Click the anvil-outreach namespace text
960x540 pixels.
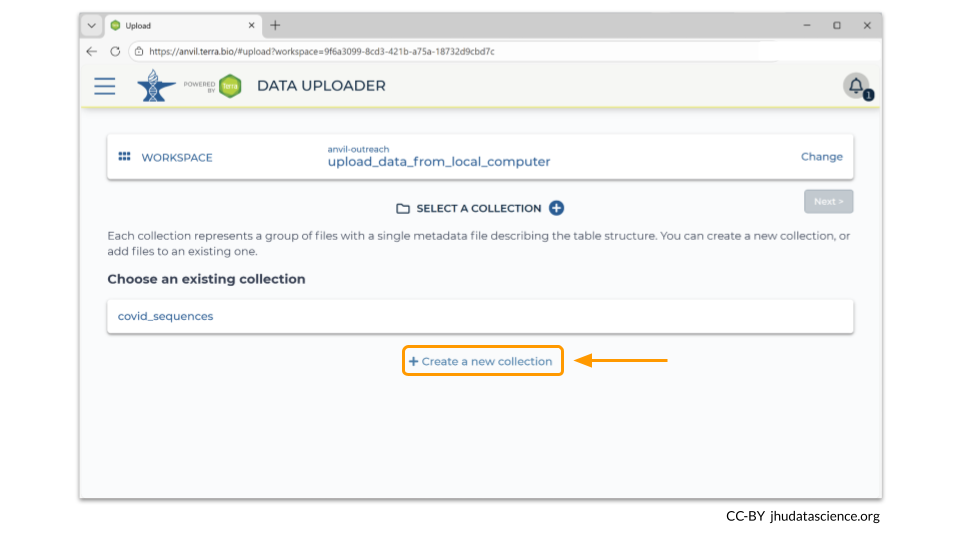358,149
